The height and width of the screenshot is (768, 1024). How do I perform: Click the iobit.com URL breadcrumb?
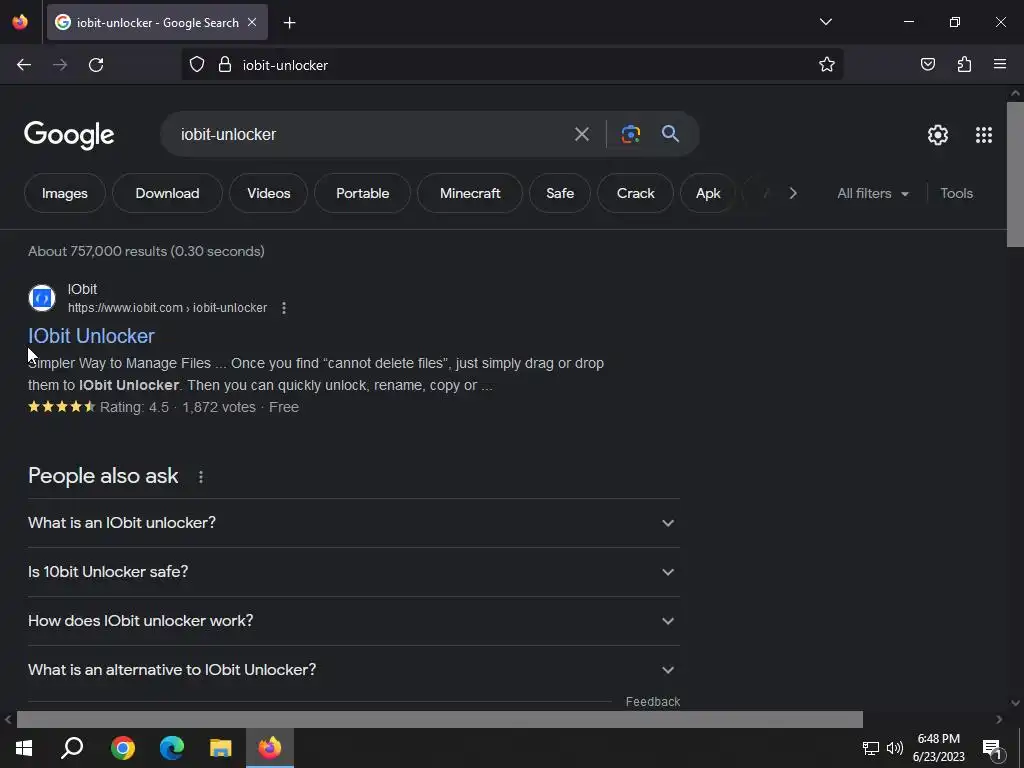tap(167, 308)
